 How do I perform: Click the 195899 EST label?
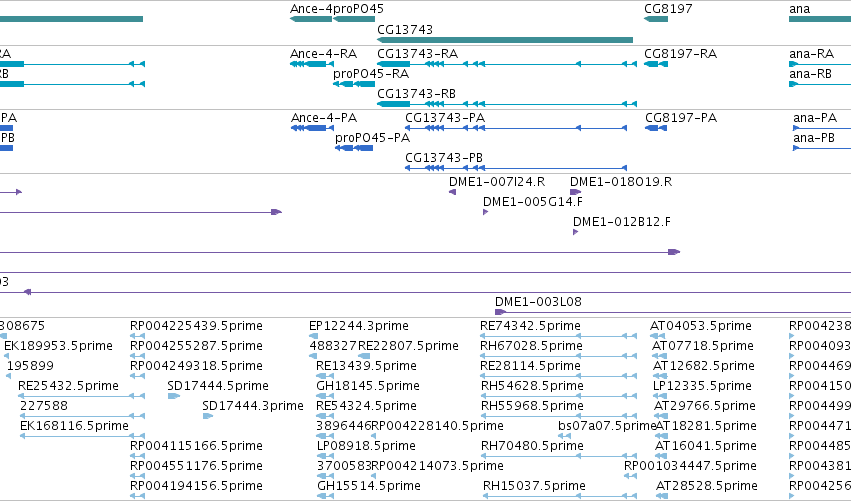30,366
